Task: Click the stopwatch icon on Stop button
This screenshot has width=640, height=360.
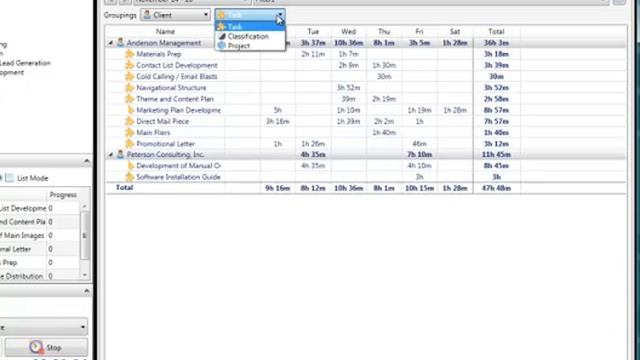Action: (x=36, y=347)
